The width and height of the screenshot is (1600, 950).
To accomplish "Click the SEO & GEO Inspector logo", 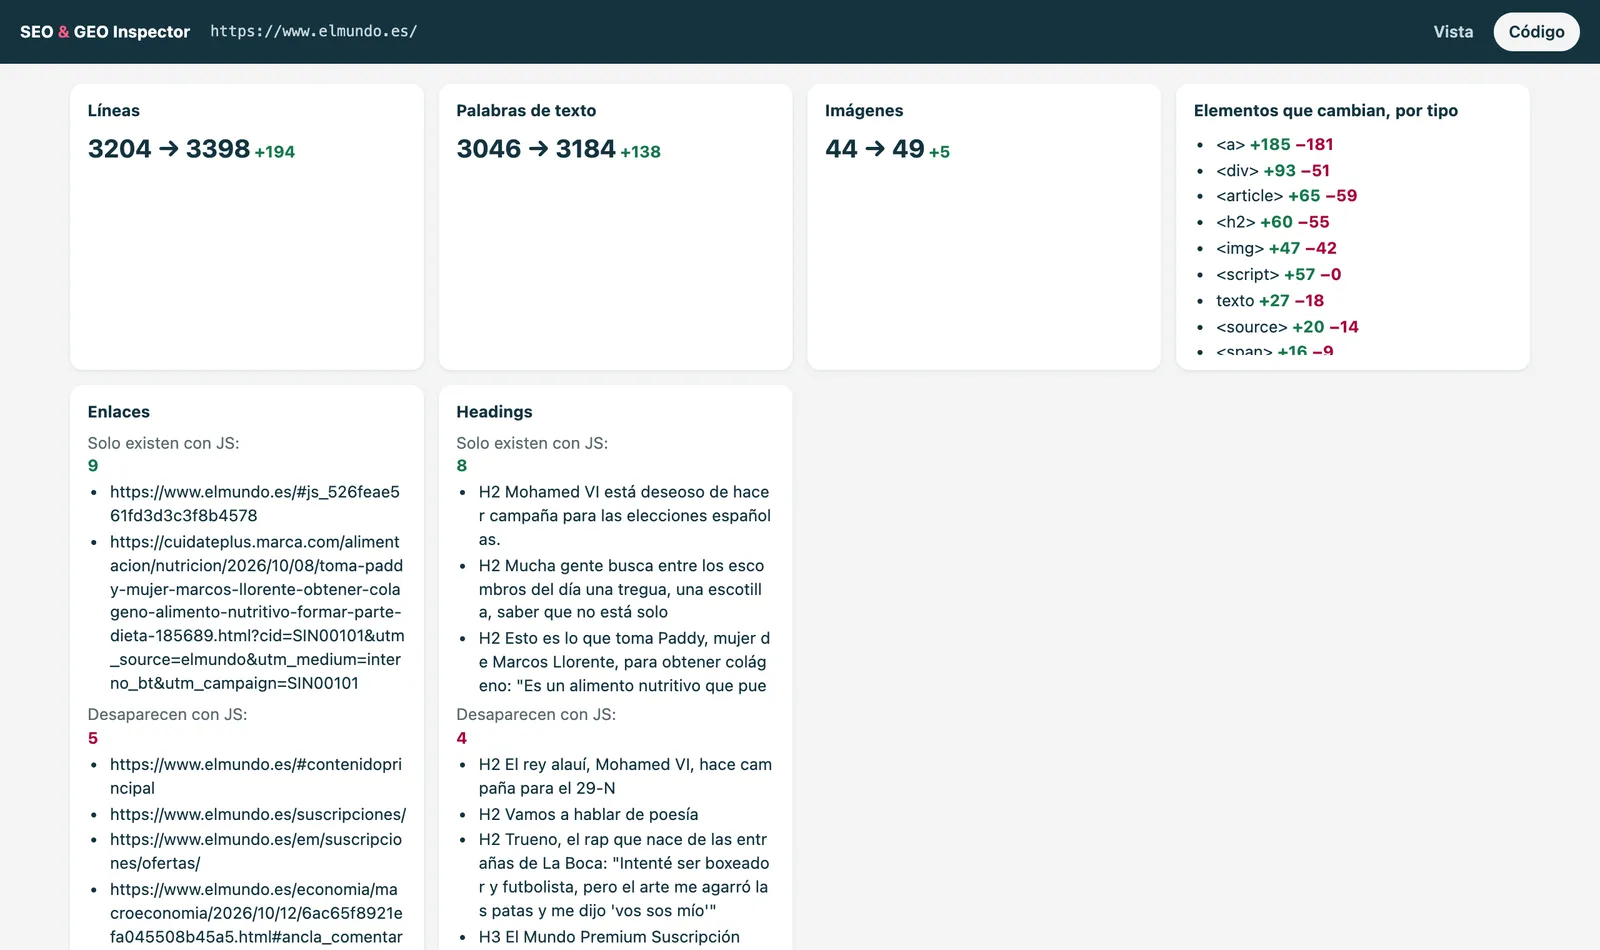I will coord(105,32).
